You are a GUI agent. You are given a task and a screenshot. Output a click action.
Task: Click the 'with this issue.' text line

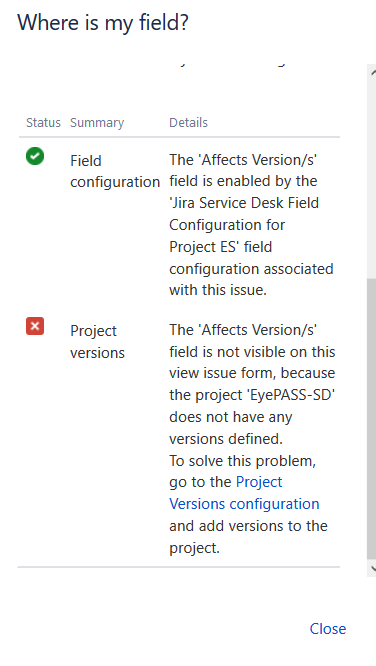coord(218,290)
